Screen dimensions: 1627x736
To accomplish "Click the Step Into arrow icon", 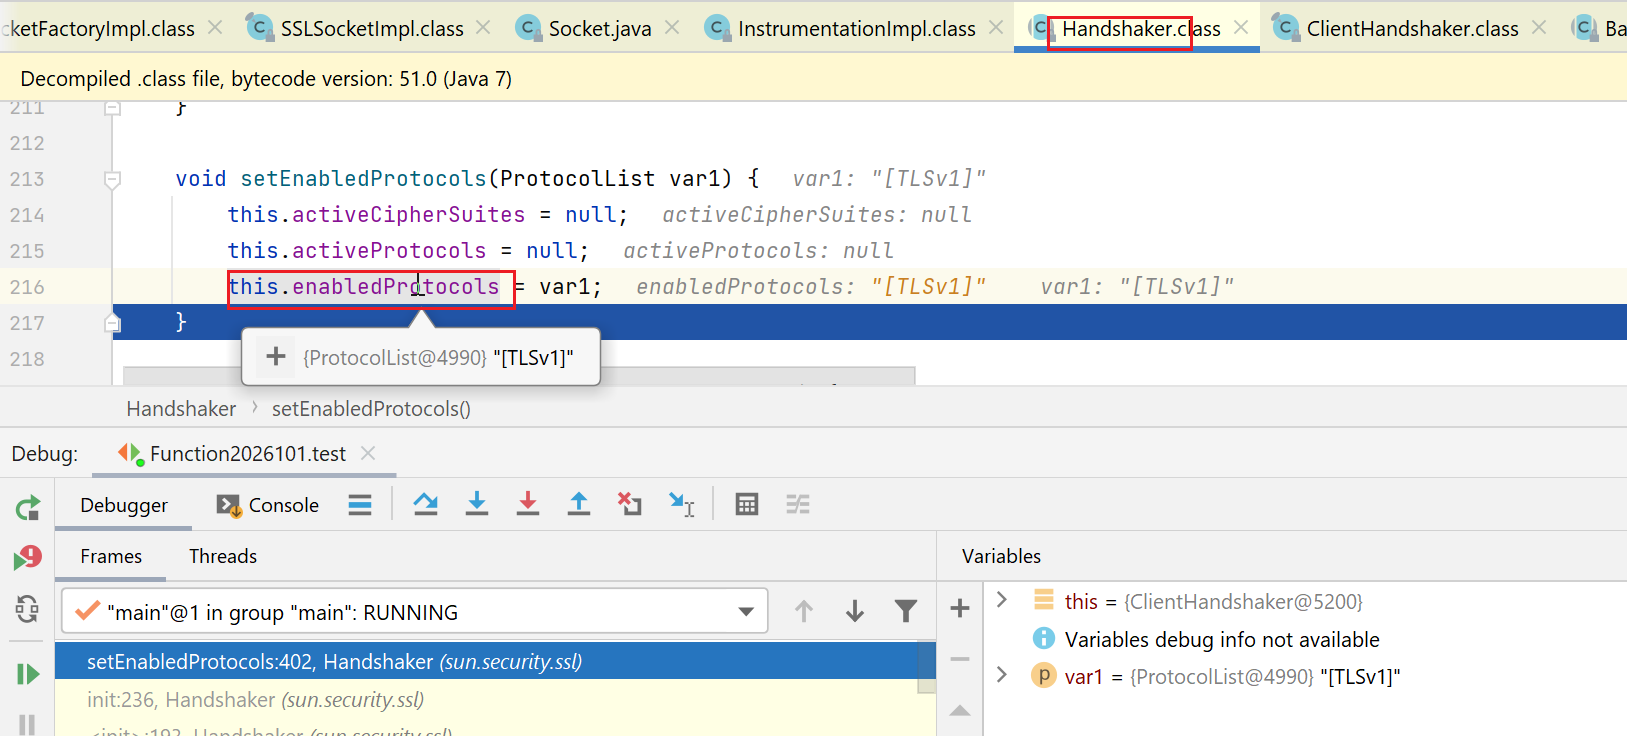I will click(477, 504).
